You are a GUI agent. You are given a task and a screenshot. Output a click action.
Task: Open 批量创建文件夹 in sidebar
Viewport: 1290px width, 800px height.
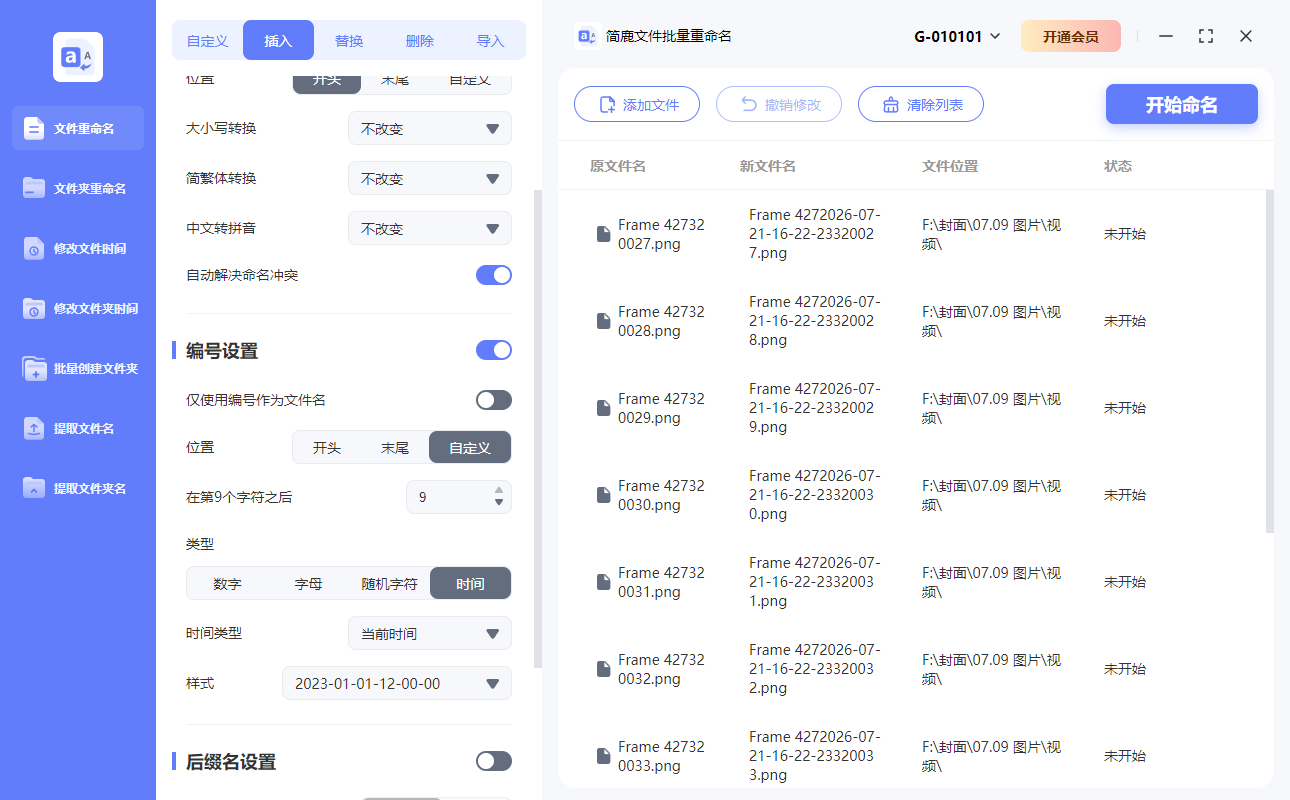click(78, 368)
